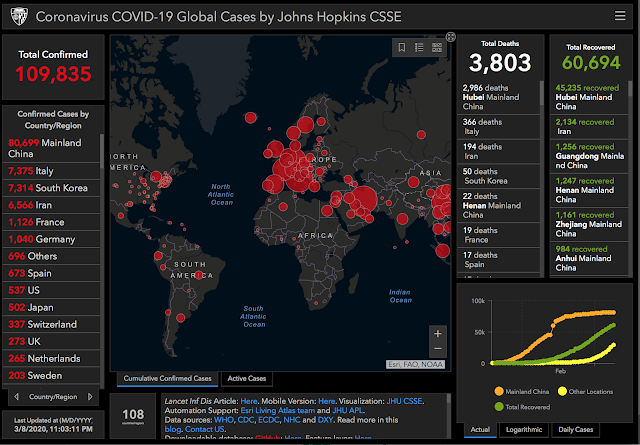Open Esri, FAO, NOAA attribution

click(415, 364)
